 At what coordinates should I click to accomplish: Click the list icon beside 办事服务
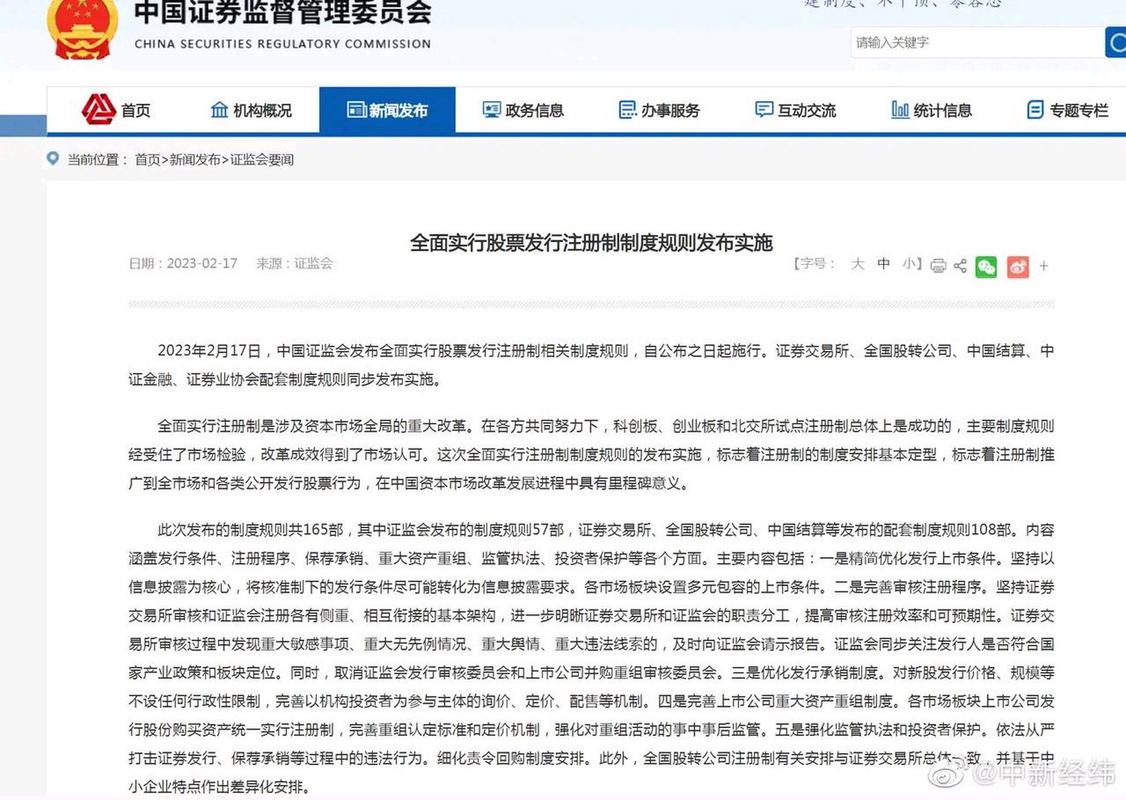coord(627,110)
